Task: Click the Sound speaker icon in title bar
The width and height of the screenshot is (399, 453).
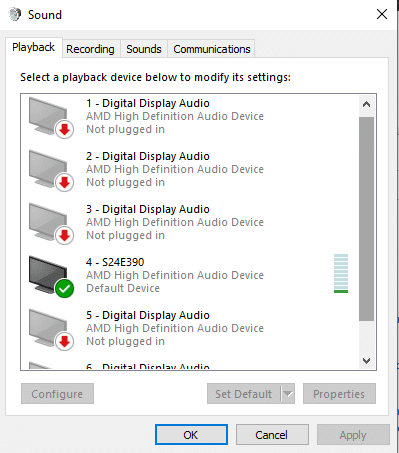Action: click(15, 15)
